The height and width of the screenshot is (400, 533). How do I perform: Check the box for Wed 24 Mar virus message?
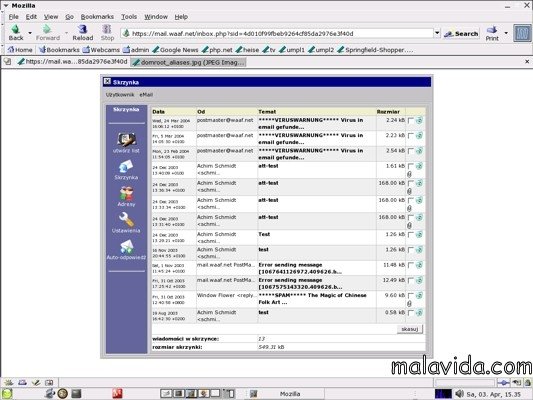tap(411, 121)
